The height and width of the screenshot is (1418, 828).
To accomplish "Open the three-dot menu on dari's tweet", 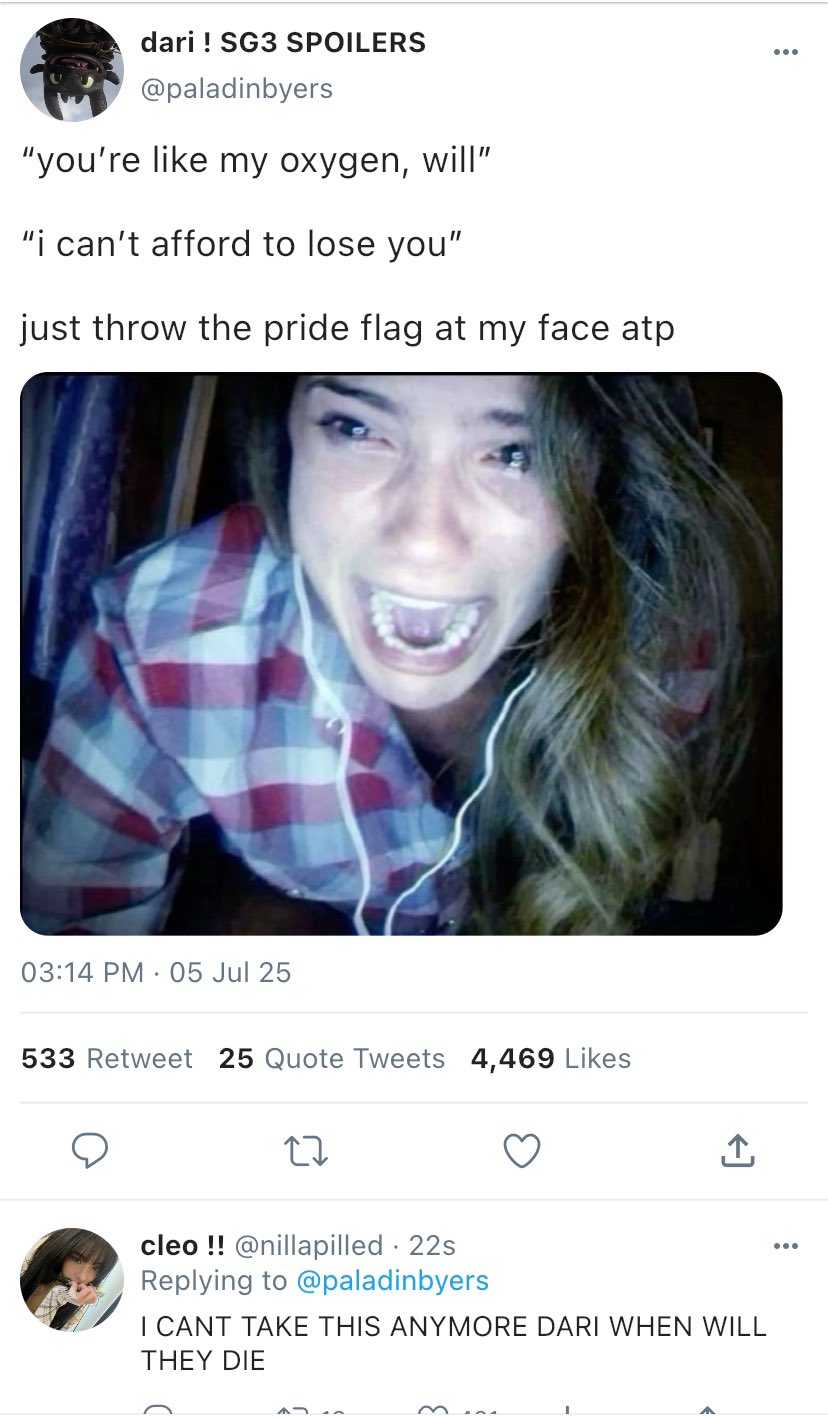I will pos(786,51).
